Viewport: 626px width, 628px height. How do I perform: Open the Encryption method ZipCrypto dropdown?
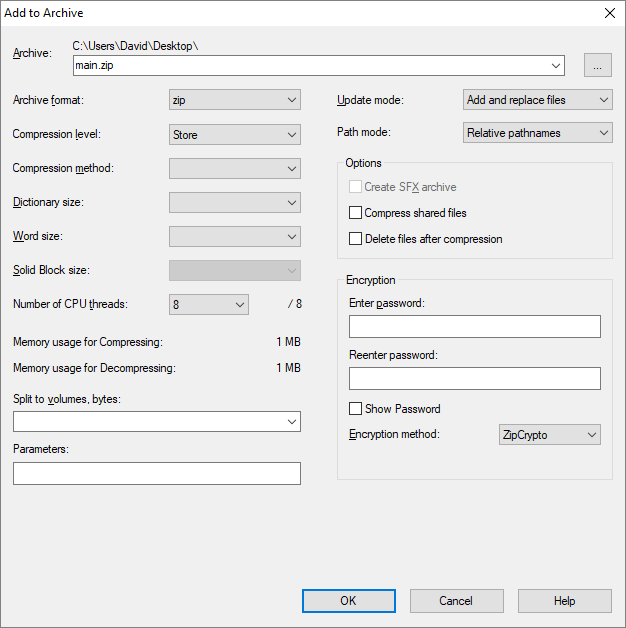[550, 435]
